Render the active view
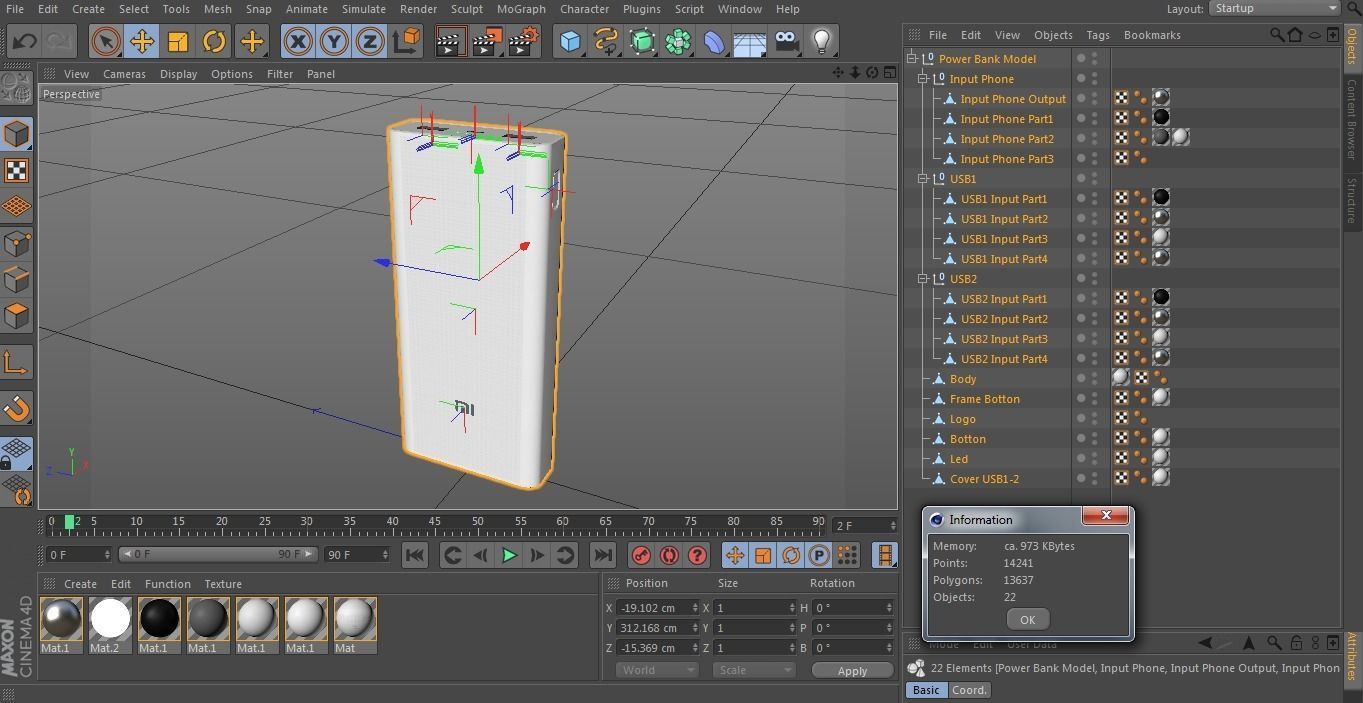 pos(450,41)
